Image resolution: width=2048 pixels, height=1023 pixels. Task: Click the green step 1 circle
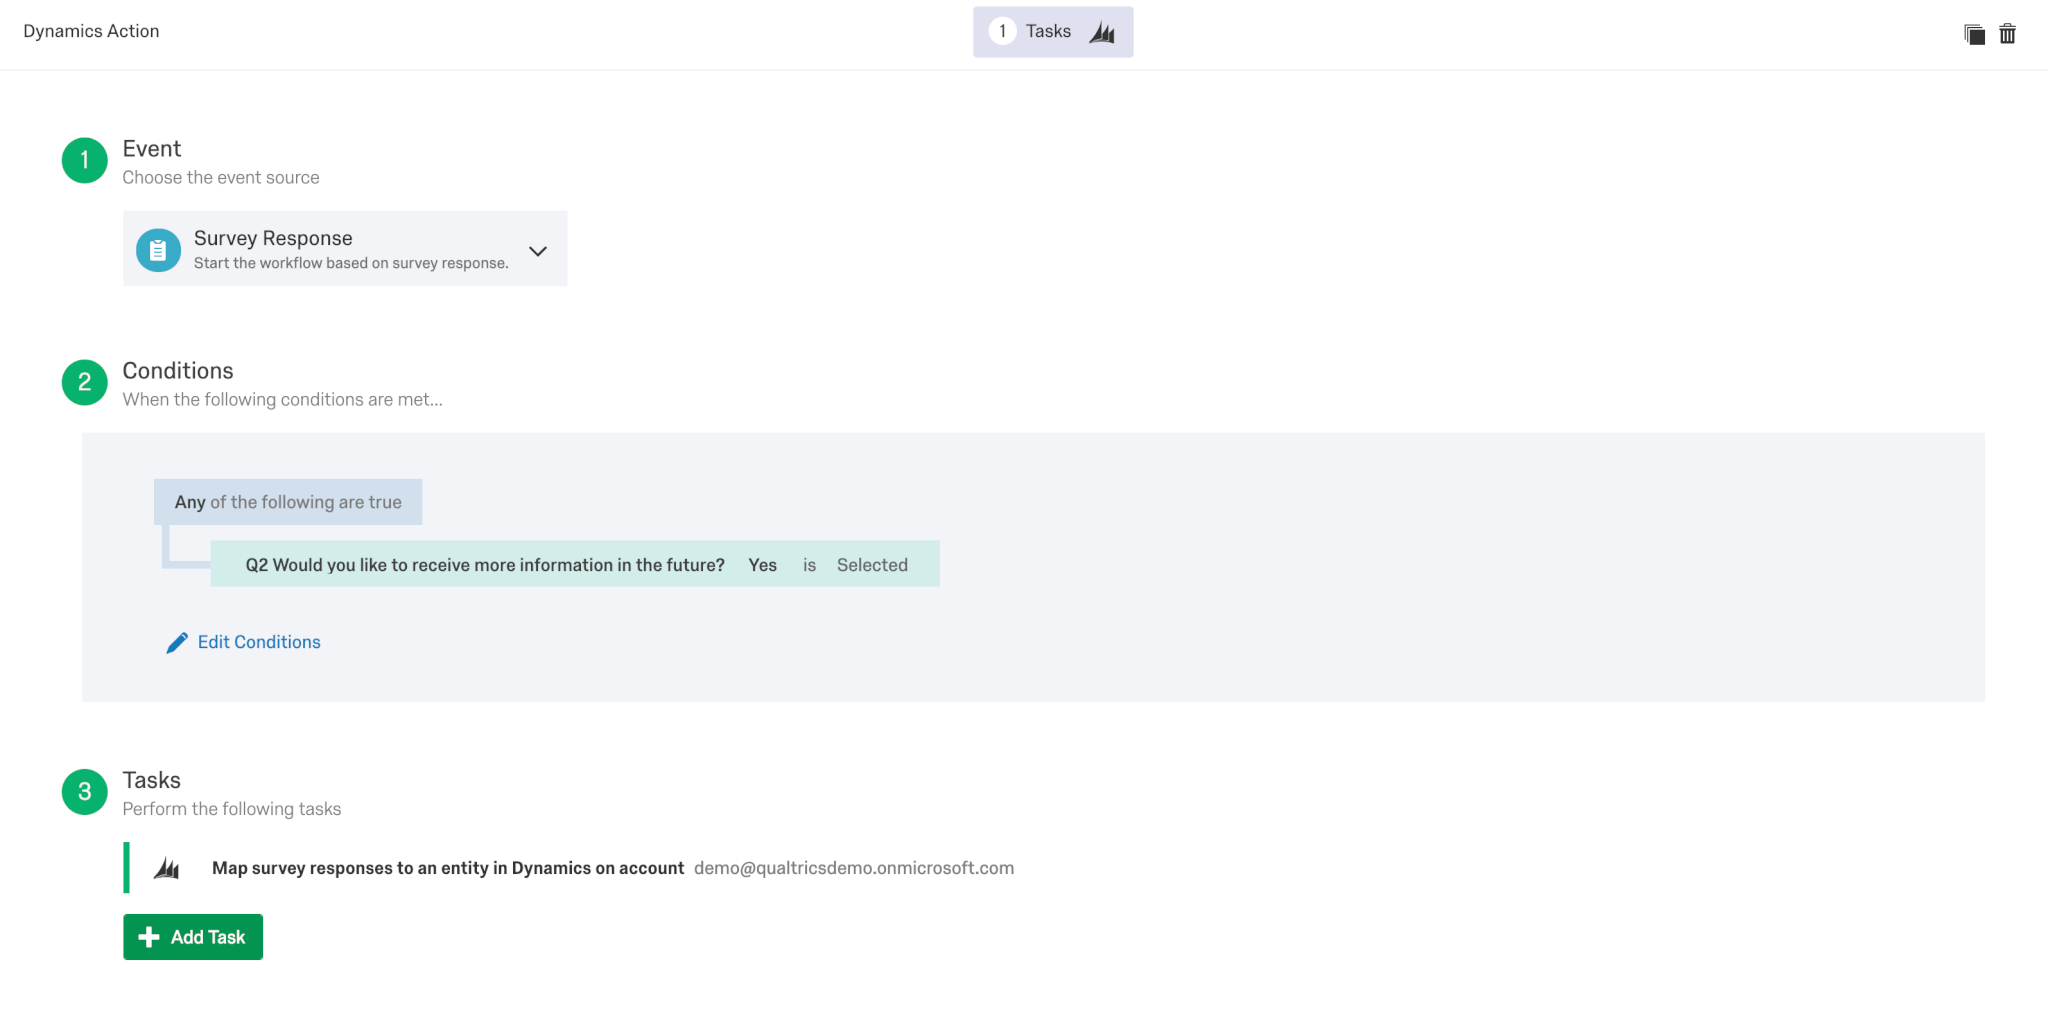(85, 160)
